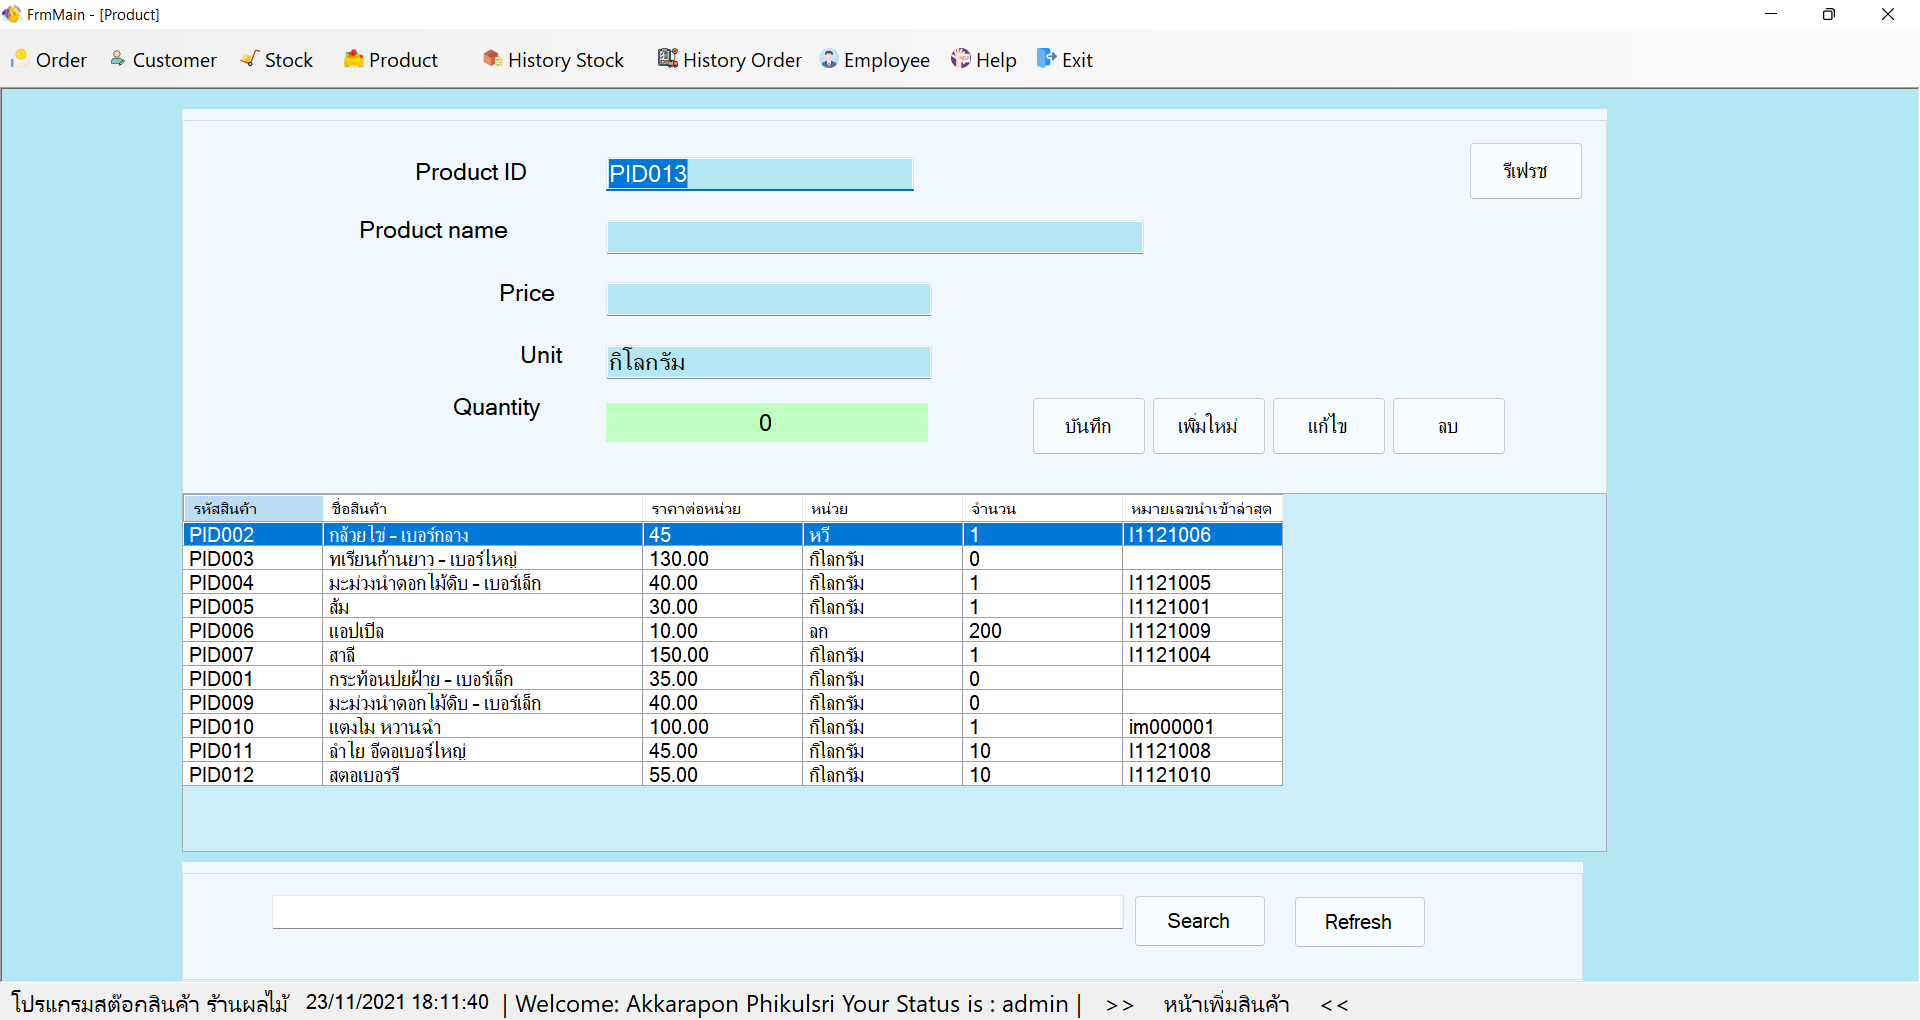The image size is (1920, 1020).
Task: Click the บันทึก save button
Action: tap(1088, 426)
